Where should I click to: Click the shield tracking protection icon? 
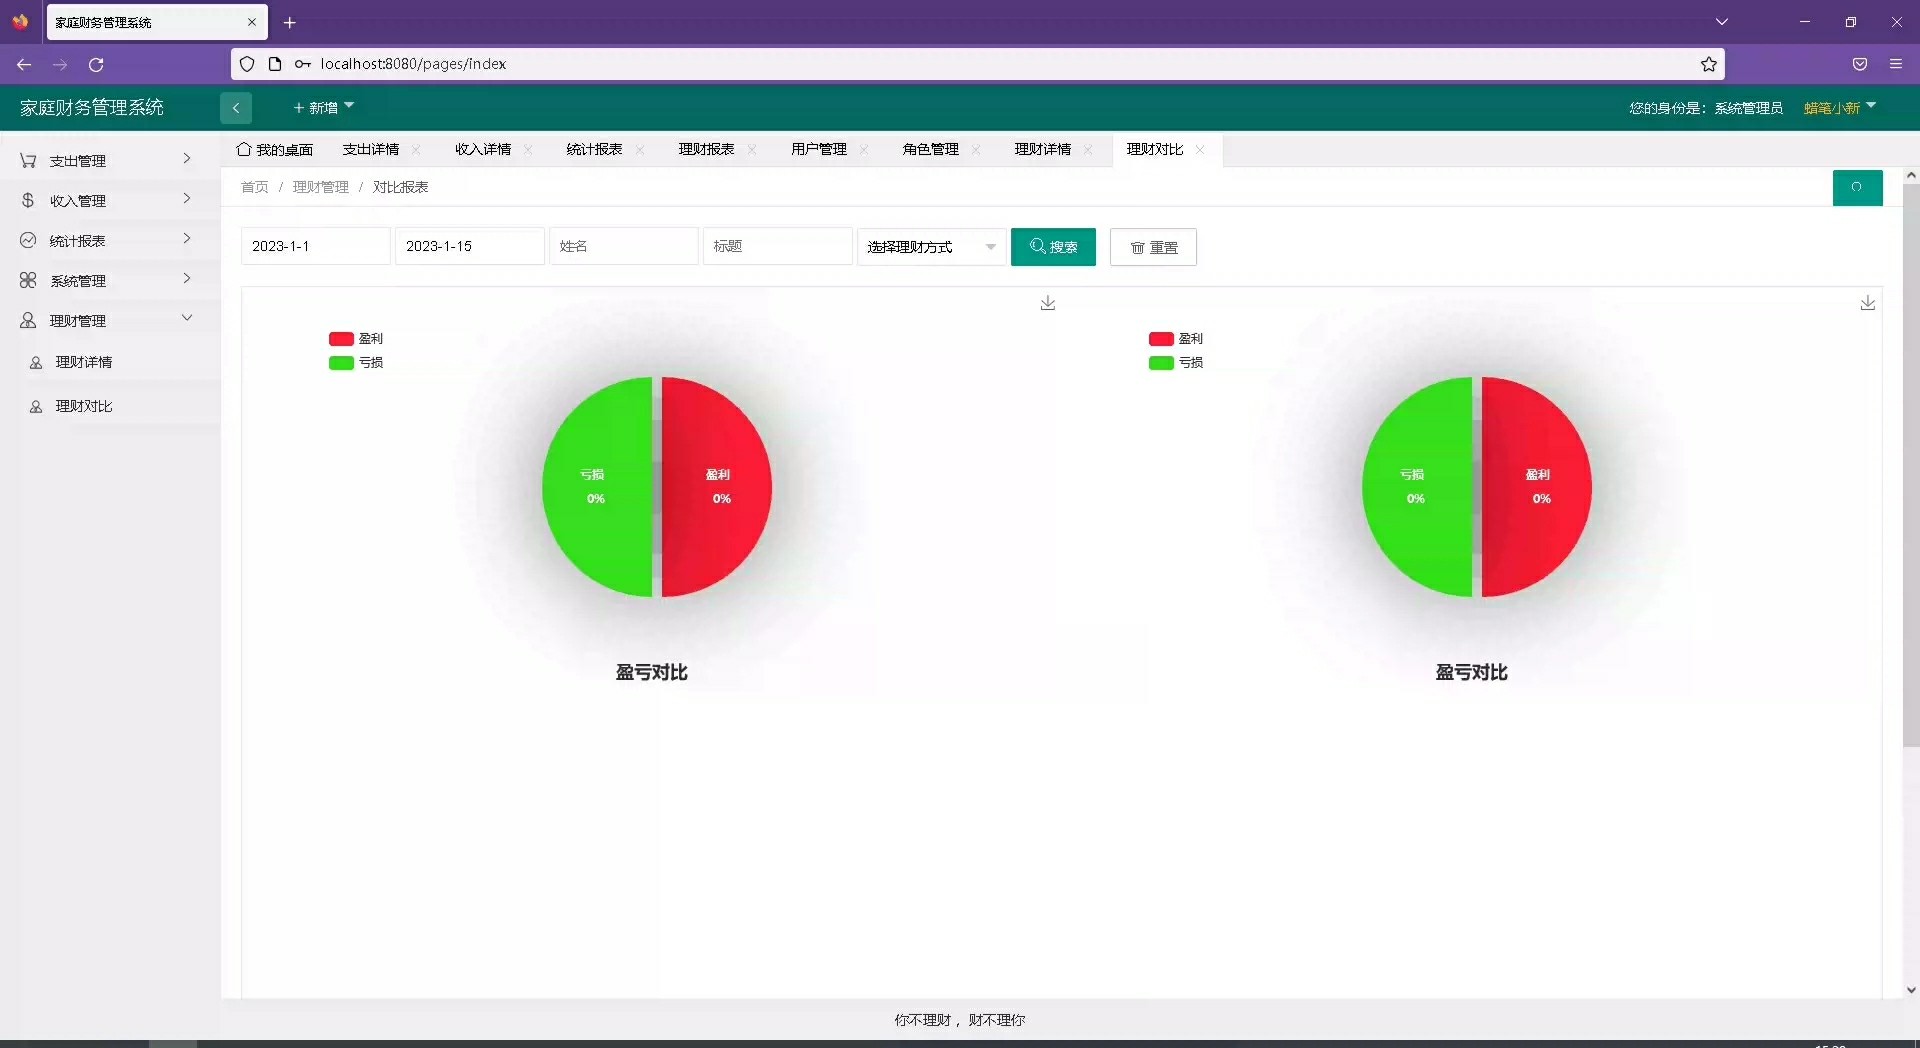pos(247,64)
